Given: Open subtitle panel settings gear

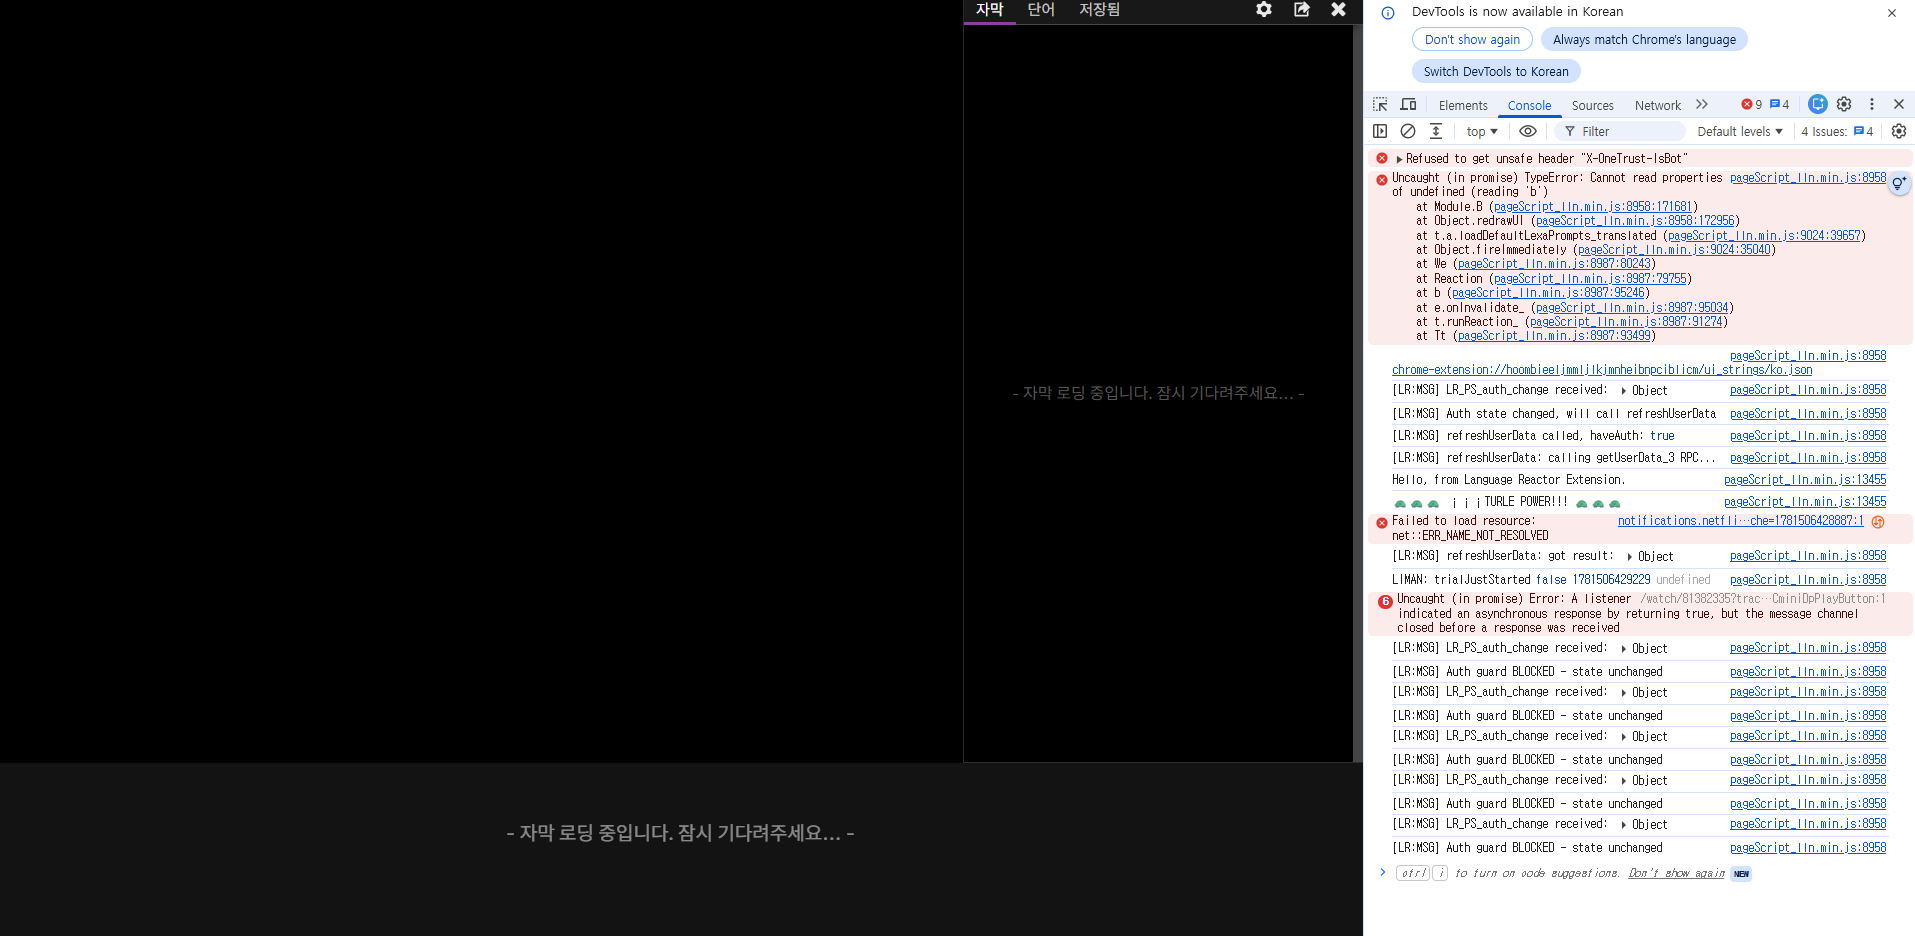Looking at the screenshot, I should 1264,9.
